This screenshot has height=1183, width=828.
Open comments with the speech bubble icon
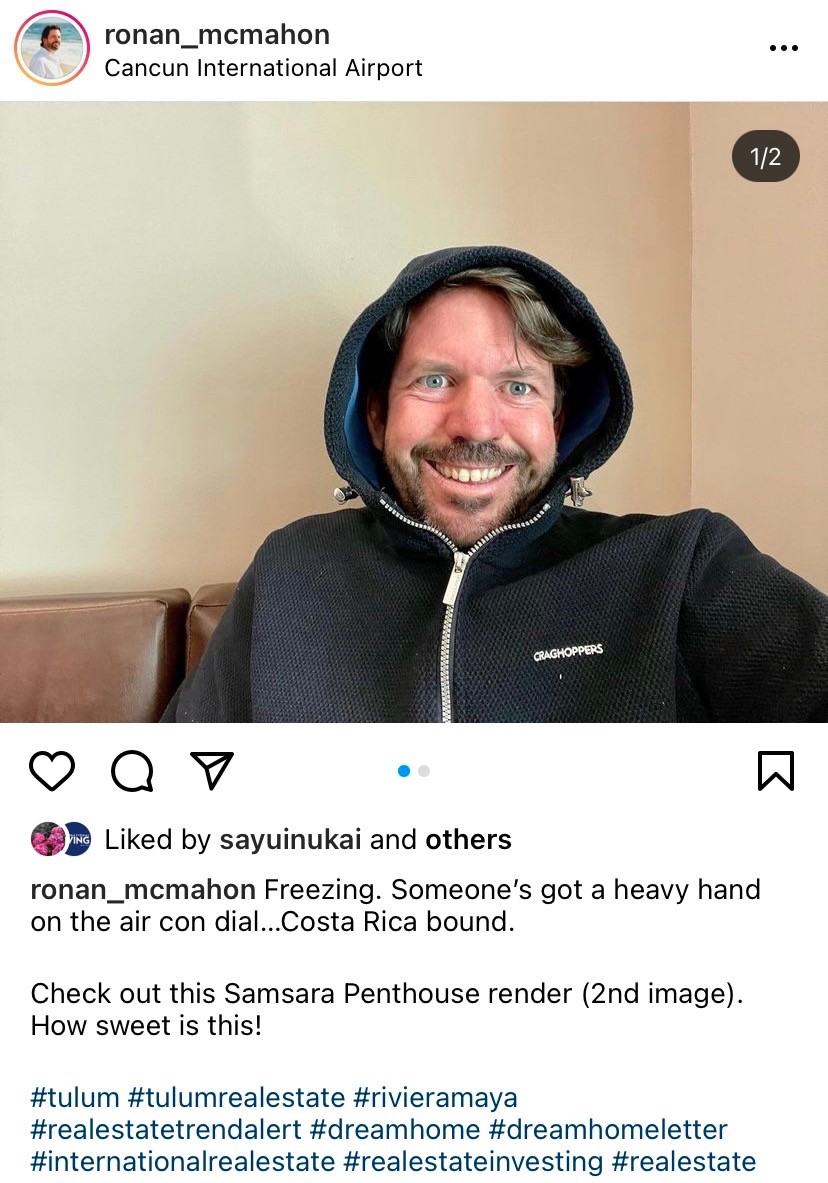(x=132, y=771)
